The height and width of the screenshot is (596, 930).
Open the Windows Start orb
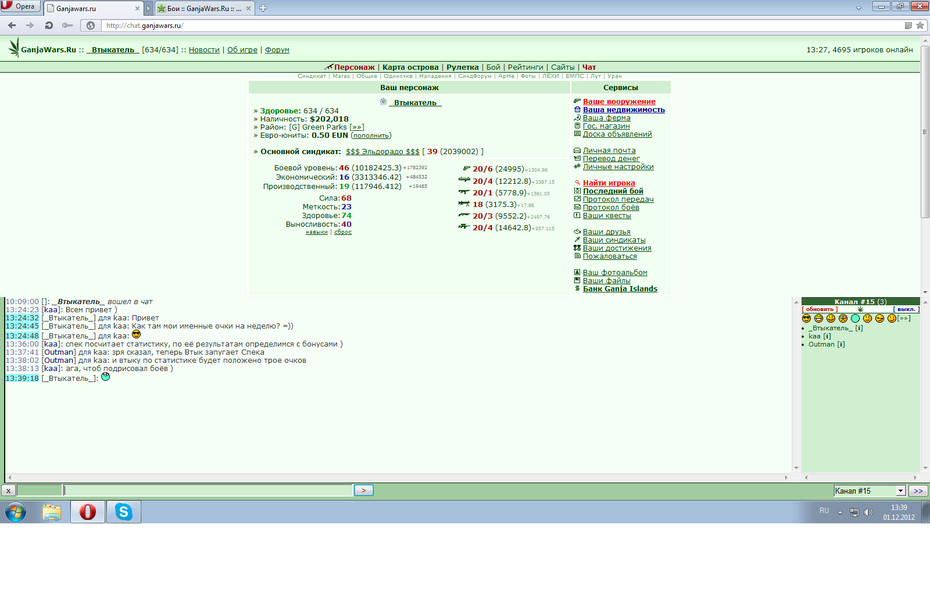tap(15, 512)
